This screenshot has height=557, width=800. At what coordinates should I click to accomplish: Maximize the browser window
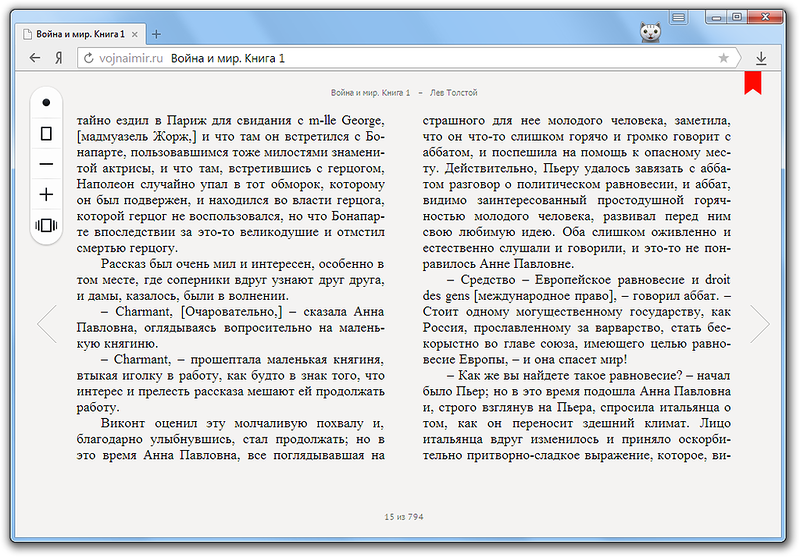tap(737, 18)
